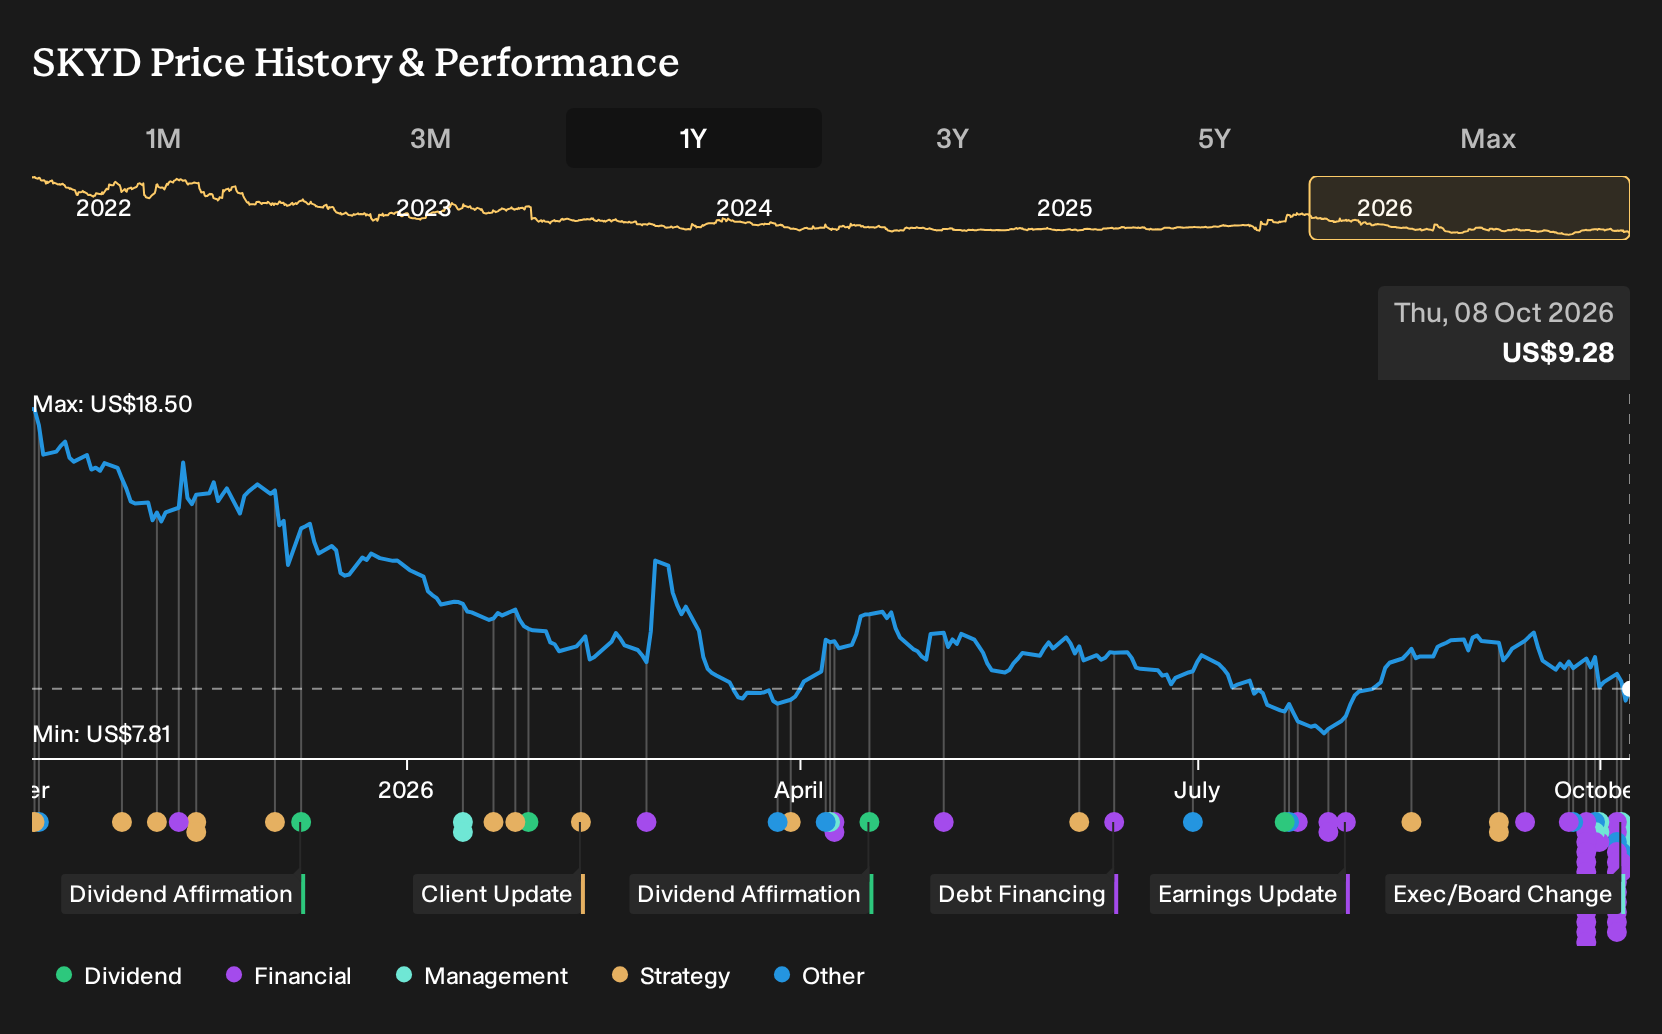Click the blue event dot below July label
The width and height of the screenshot is (1662, 1034).
pos(1193,822)
